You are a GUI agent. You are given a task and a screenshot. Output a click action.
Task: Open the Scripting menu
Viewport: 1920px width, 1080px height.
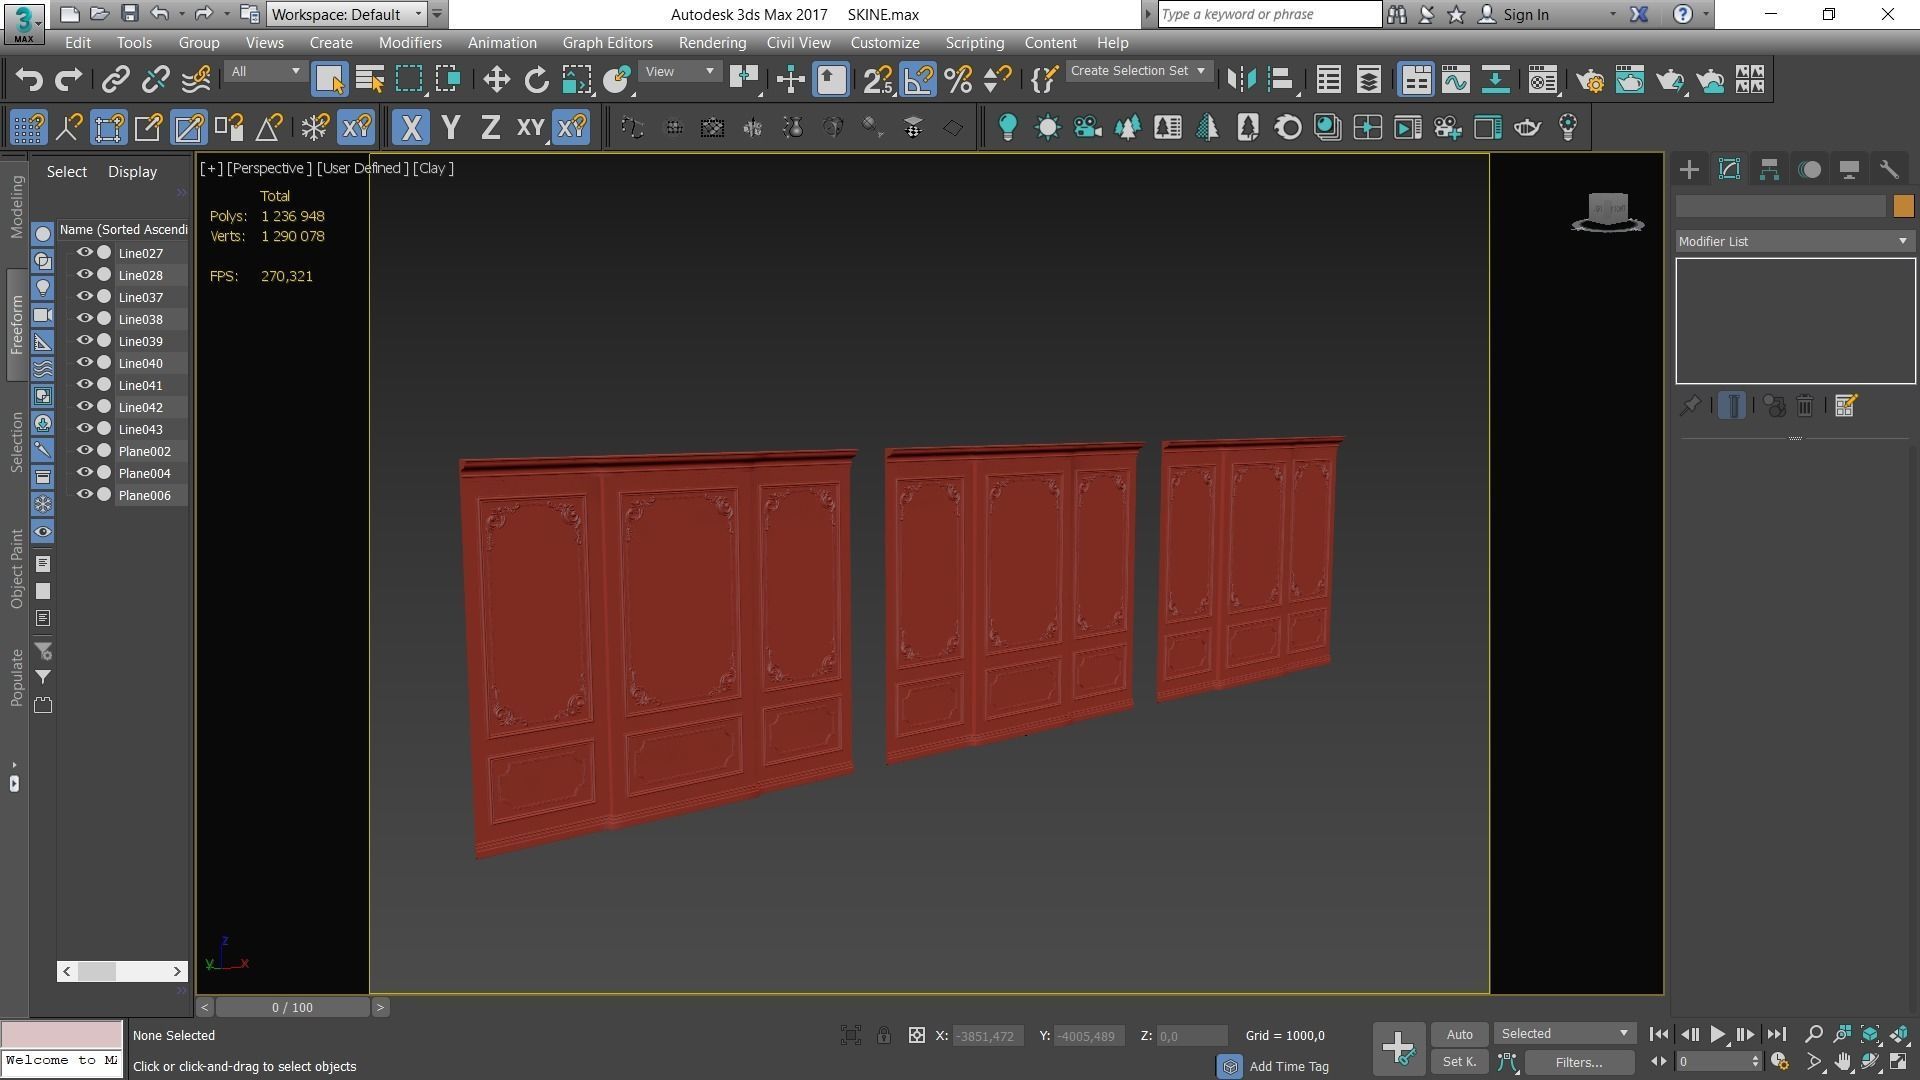coord(974,43)
